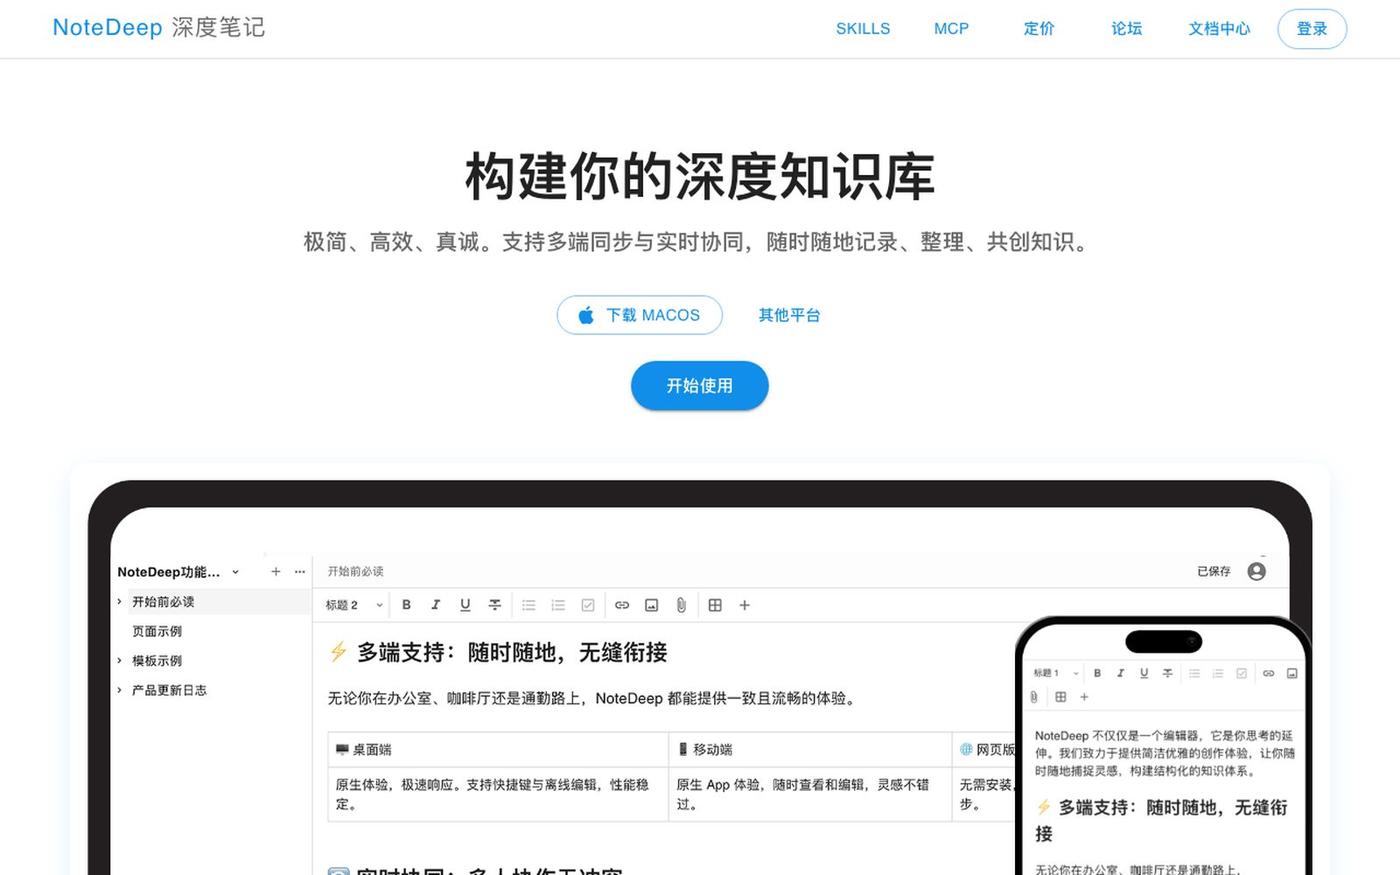Expand the 产品更新日志 tree item
Image resolution: width=1400 pixels, height=875 pixels.
coord(119,690)
